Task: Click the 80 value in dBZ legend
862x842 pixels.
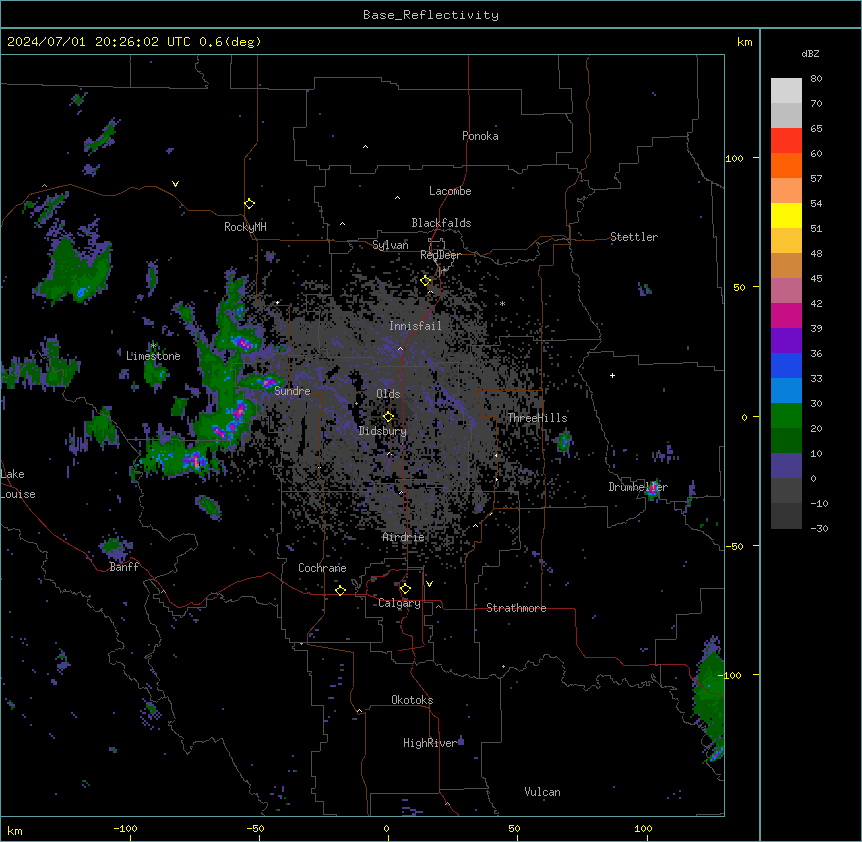Action: [816, 79]
